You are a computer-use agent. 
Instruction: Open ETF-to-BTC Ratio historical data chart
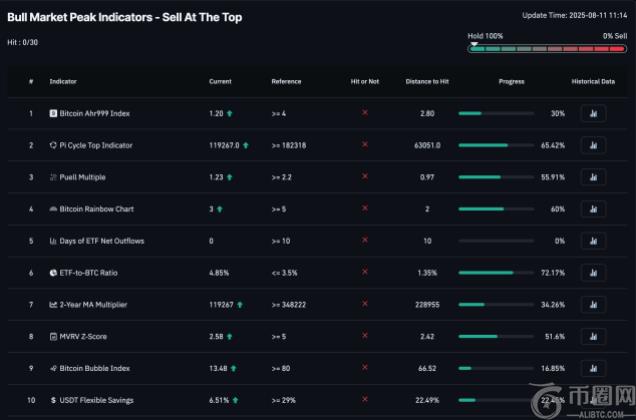click(x=593, y=273)
